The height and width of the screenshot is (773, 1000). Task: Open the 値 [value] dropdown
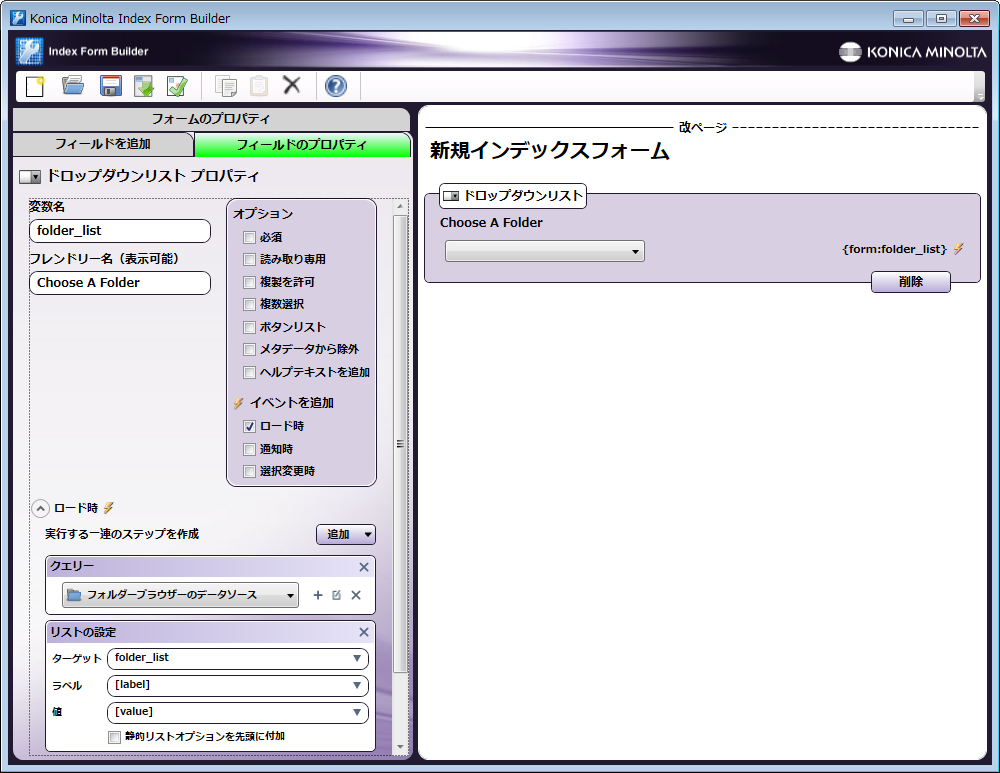pos(238,712)
